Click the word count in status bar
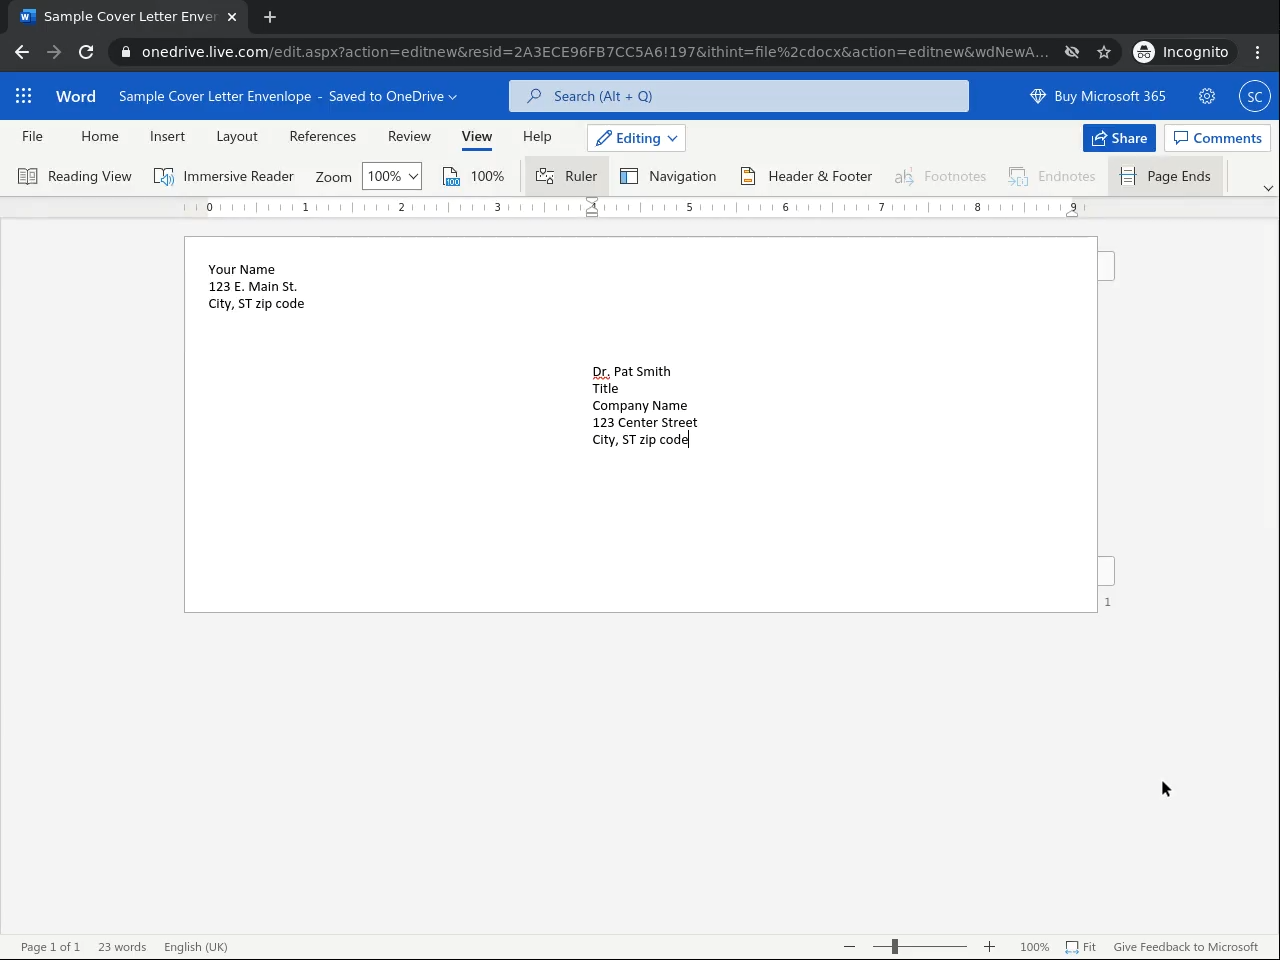This screenshot has height=960, width=1280. (122, 947)
